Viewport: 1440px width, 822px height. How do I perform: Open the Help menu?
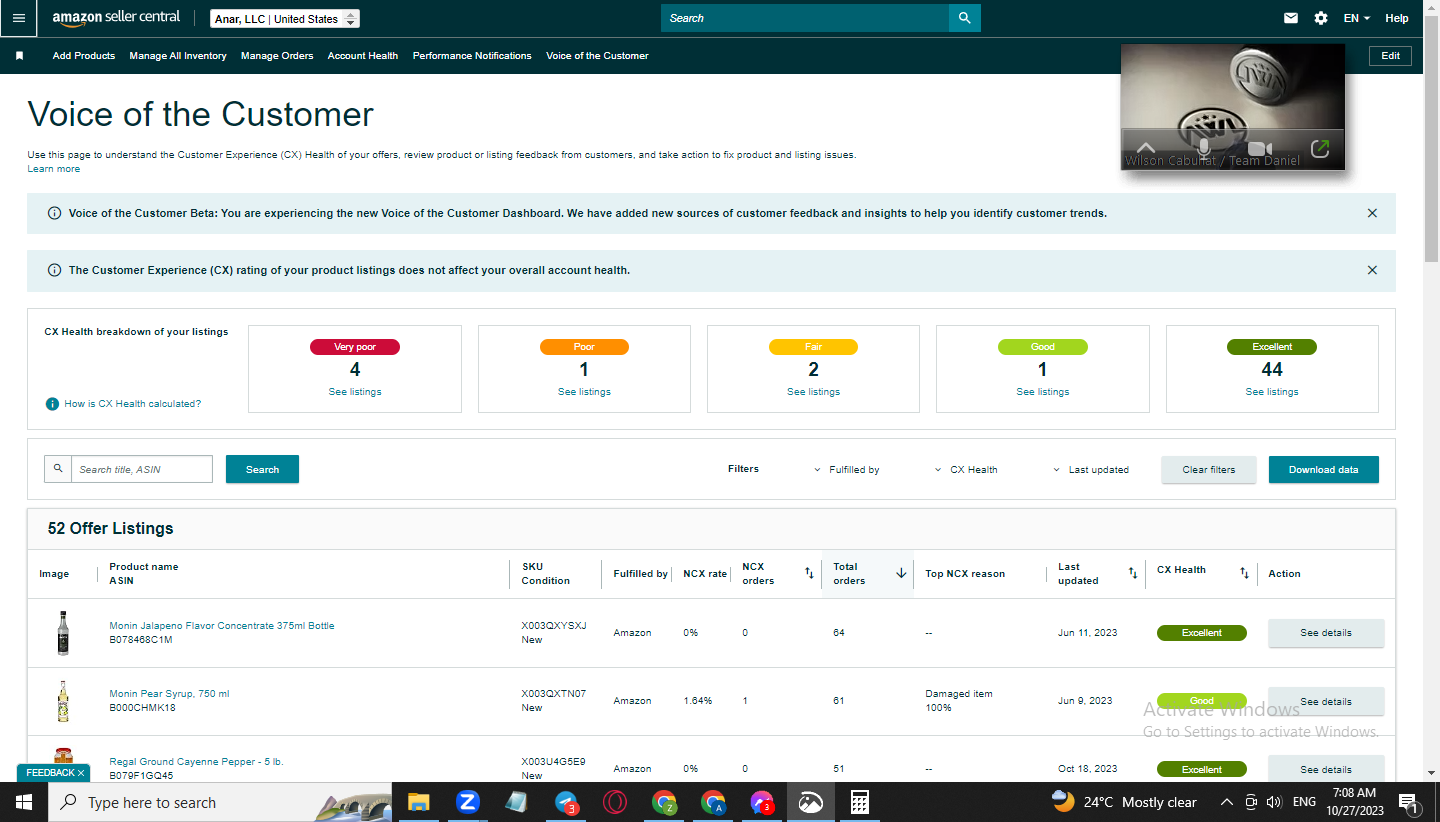tap(1397, 18)
